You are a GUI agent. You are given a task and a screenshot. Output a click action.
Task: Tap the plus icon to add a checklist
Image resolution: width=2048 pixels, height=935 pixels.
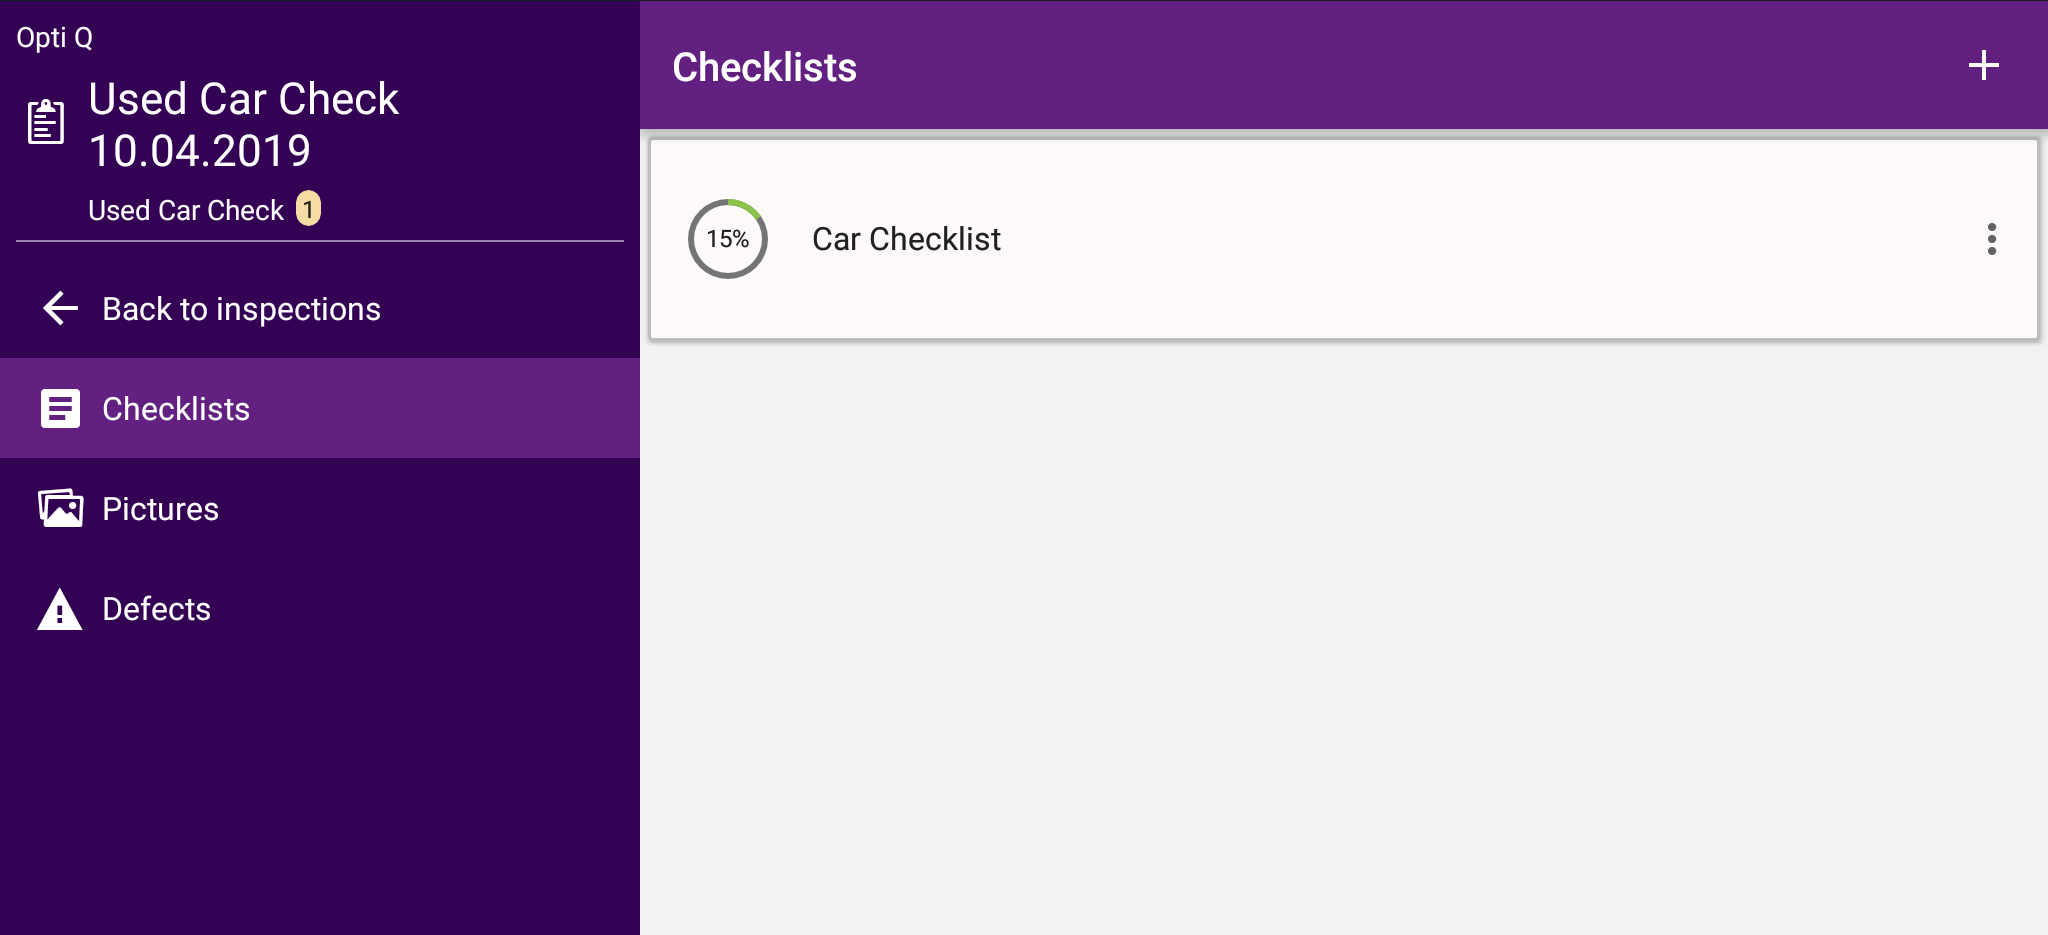click(x=1984, y=65)
